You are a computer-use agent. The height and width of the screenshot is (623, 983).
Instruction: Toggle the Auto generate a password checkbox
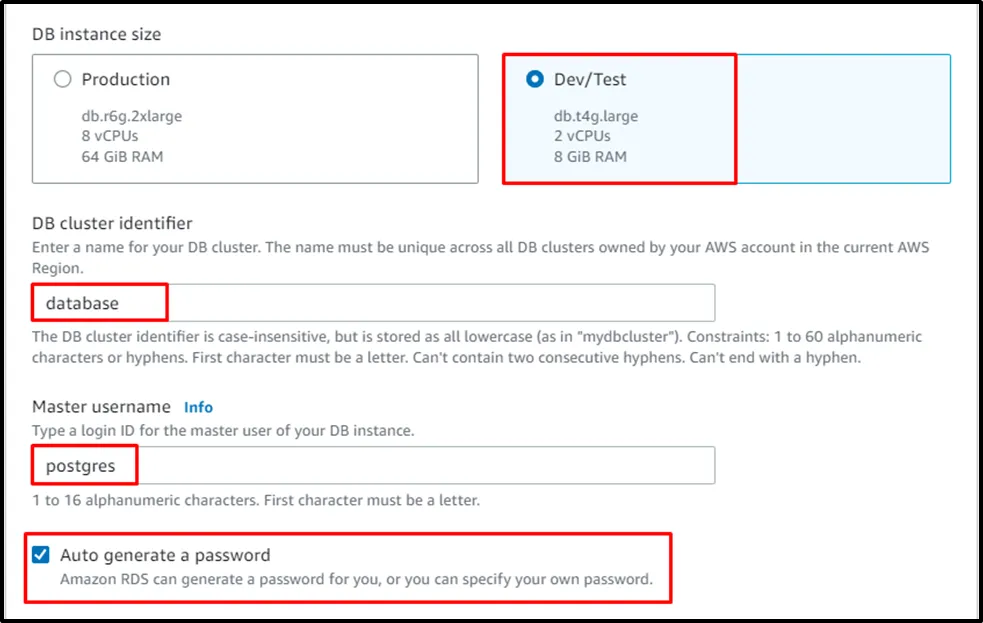click(x=40, y=555)
